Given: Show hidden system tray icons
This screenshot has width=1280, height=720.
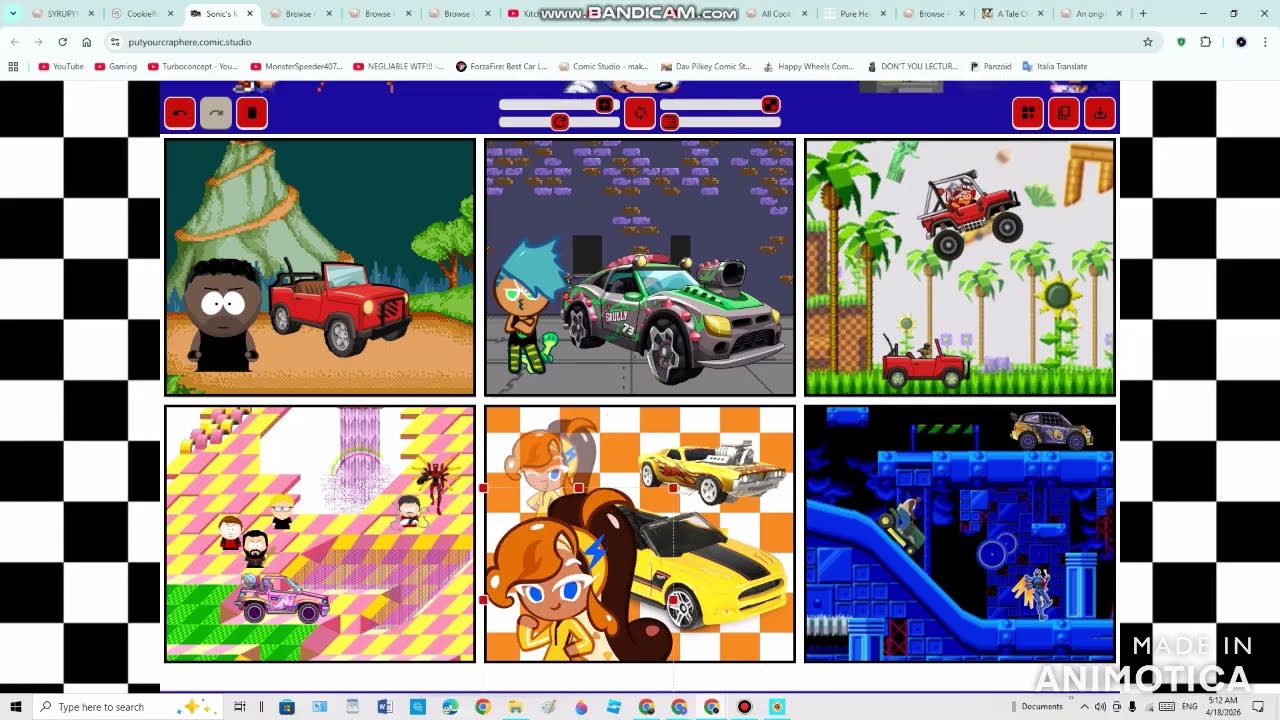Looking at the screenshot, I should pos(1084,707).
